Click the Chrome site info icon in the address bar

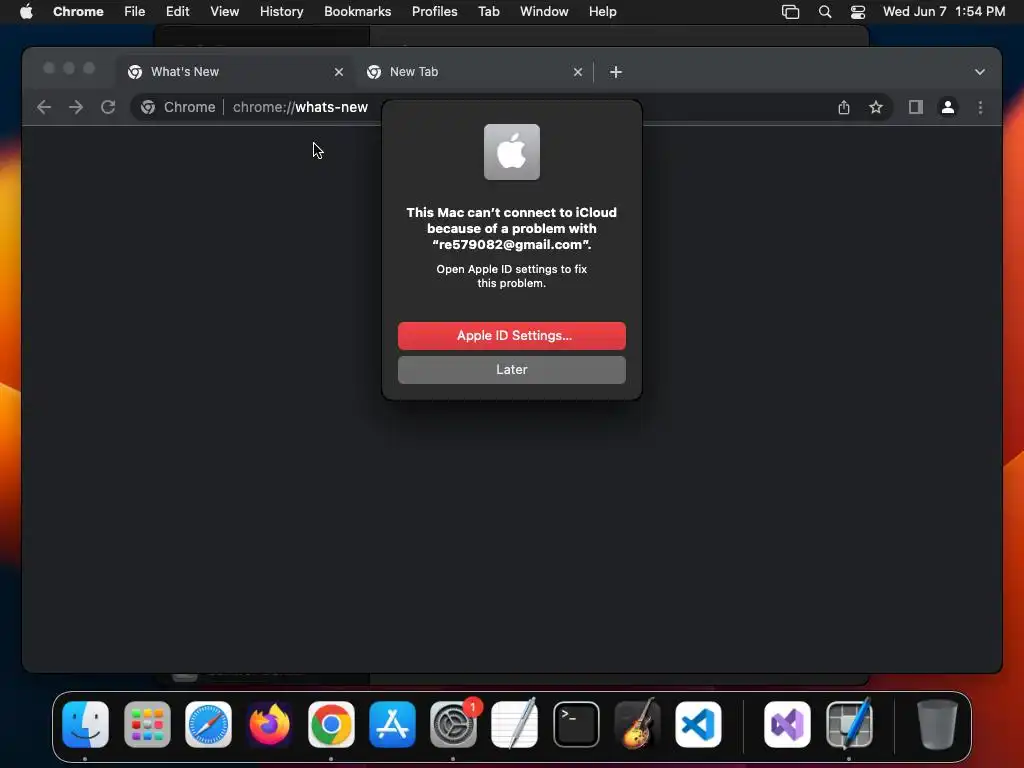point(148,107)
